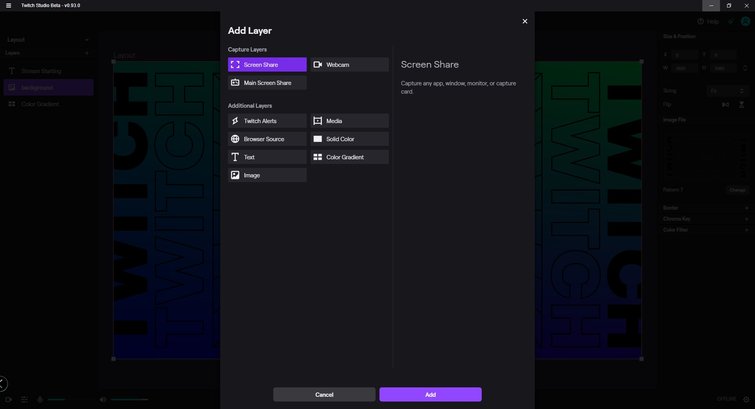Choose the Webcam layer option
The width and height of the screenshot is (755, 409).
click(350, 65)
